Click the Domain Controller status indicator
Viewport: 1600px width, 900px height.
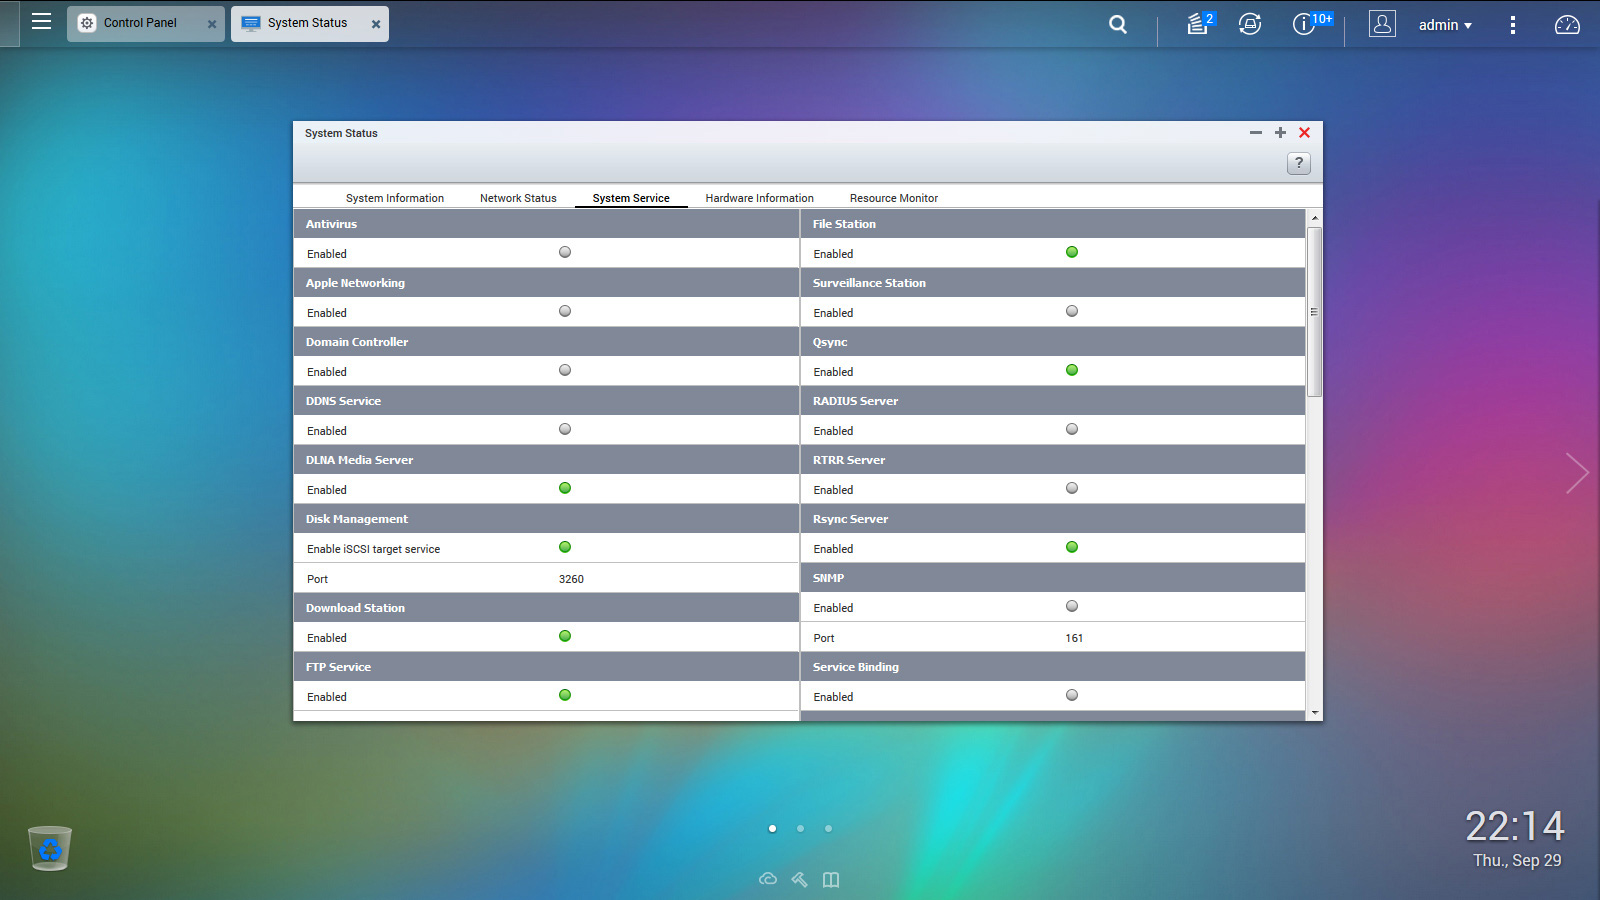565,370
